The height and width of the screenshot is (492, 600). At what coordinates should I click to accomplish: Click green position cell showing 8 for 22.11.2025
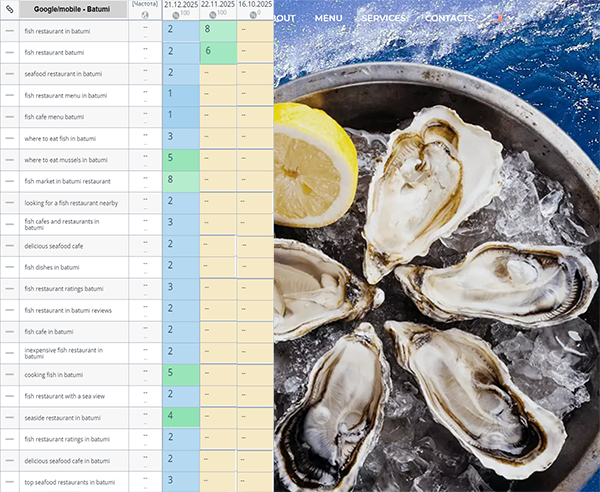pos(218,30)
